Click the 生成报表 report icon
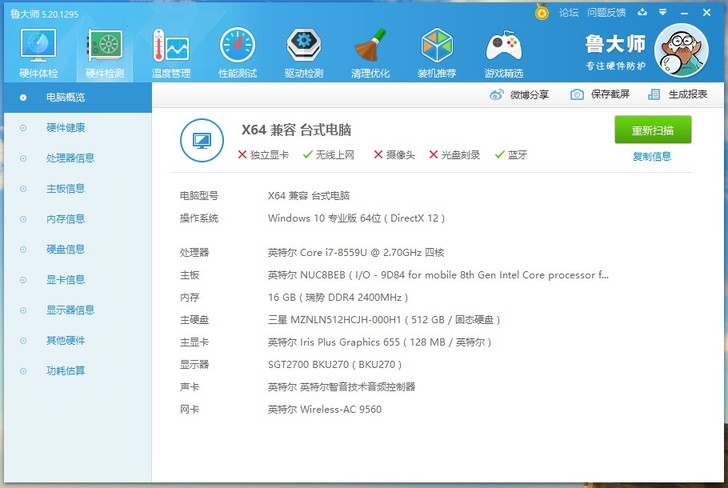The width and height of the screenshot is (728, 488). (x=654, y=95)
